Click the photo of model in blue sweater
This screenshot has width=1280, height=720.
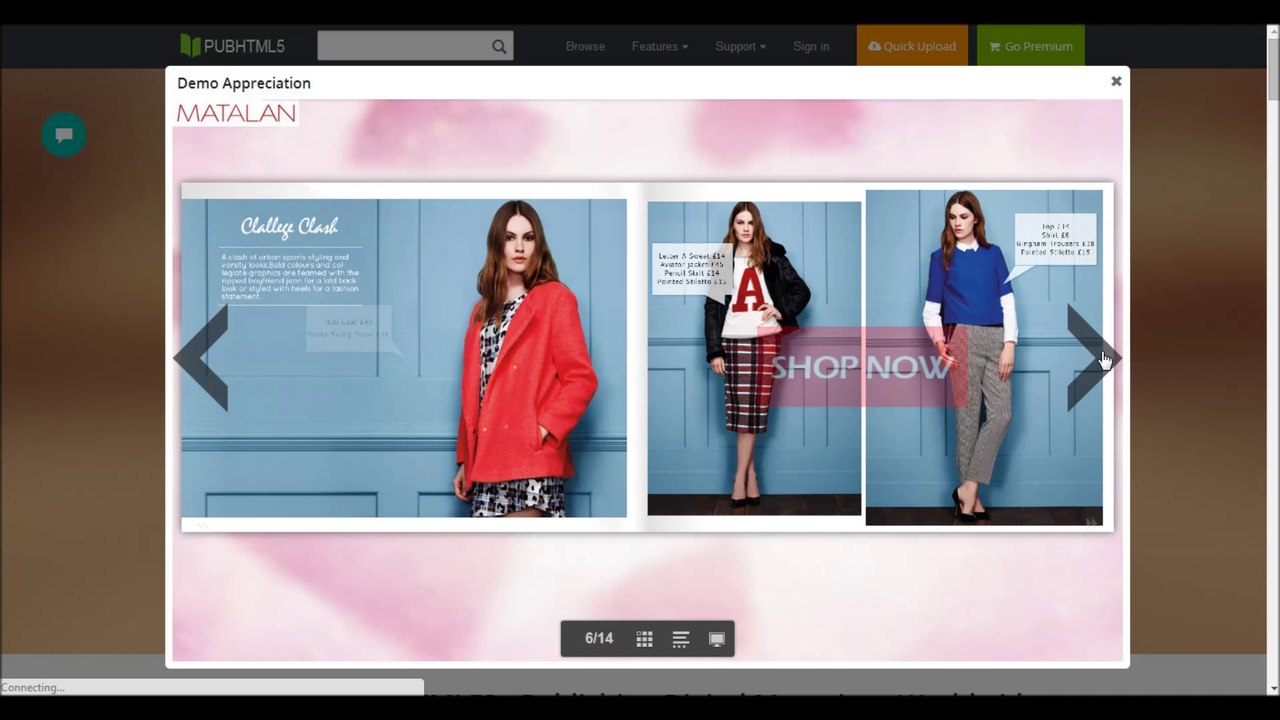point(984,357)
